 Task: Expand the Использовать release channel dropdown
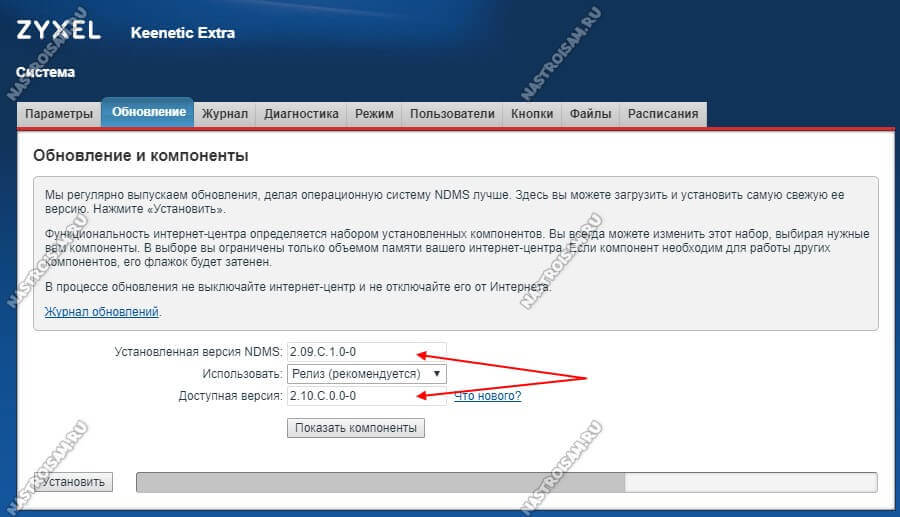click(x=367, y=374)
